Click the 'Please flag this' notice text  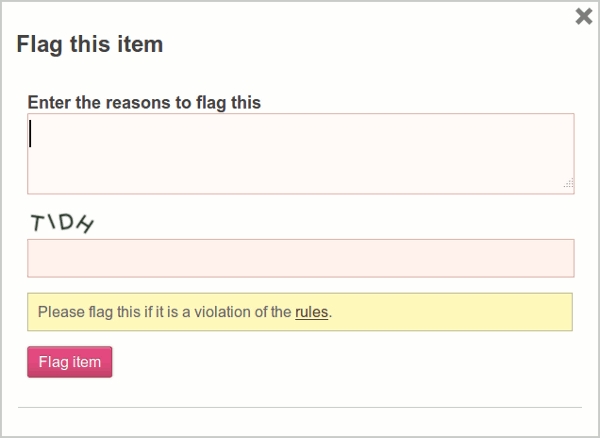[100, 312]
